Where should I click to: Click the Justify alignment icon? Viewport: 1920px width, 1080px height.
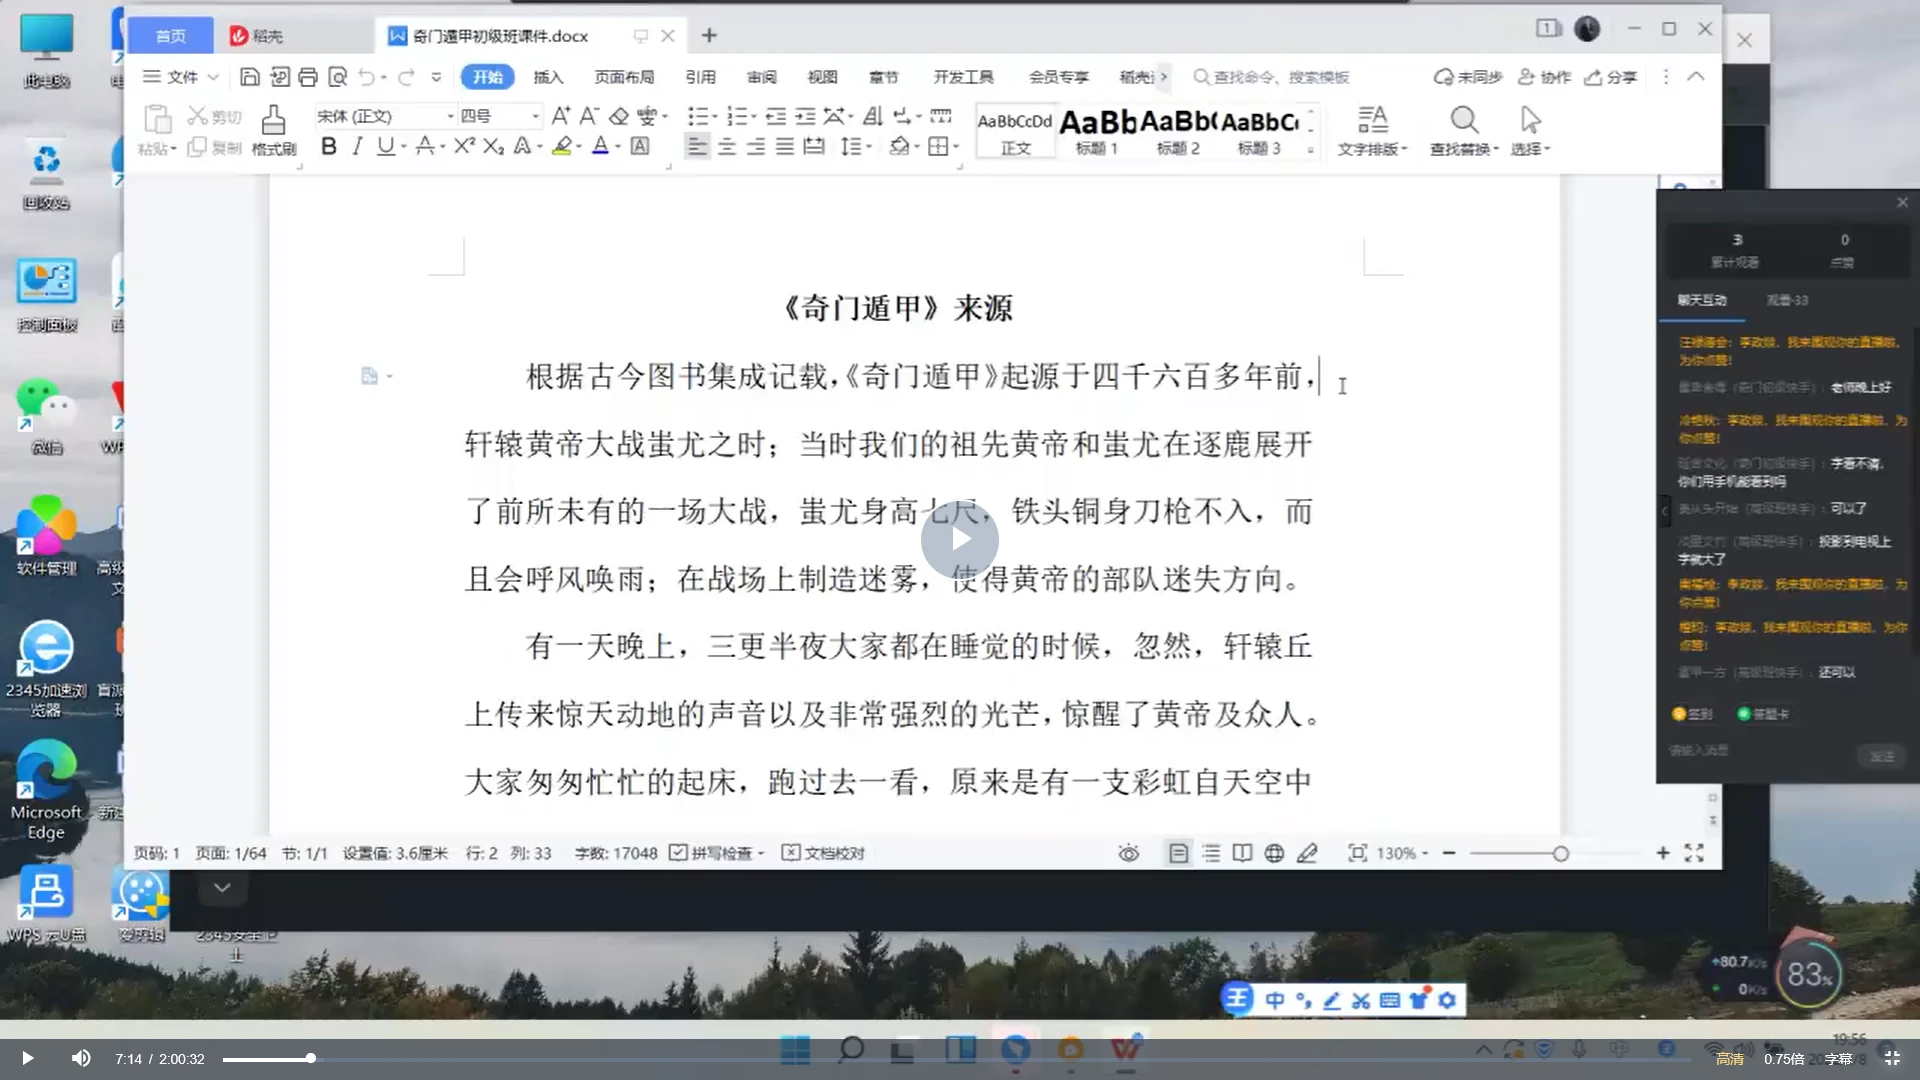[x=785, y=147]
